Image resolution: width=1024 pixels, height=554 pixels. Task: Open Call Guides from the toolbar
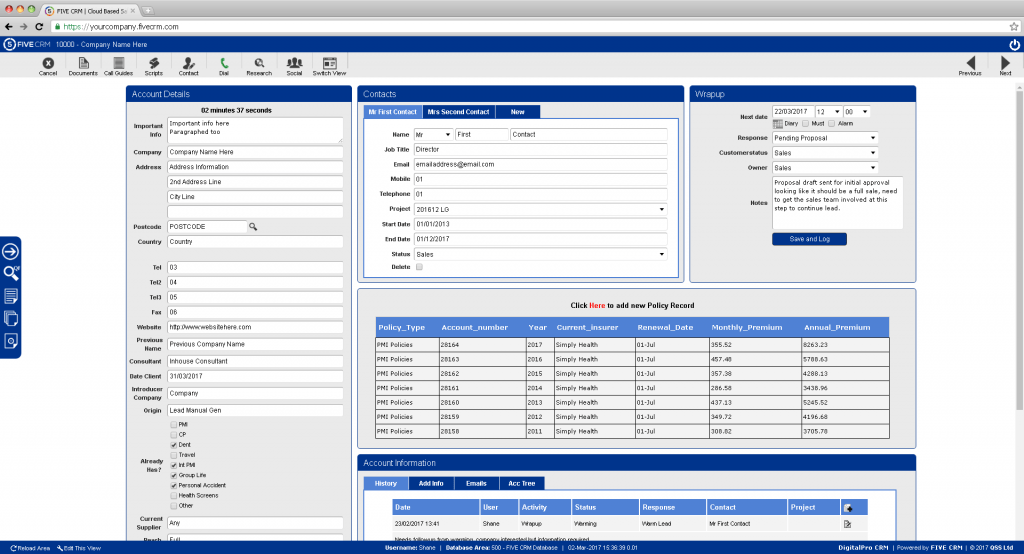pyautogui.click(x=118, y=65)
